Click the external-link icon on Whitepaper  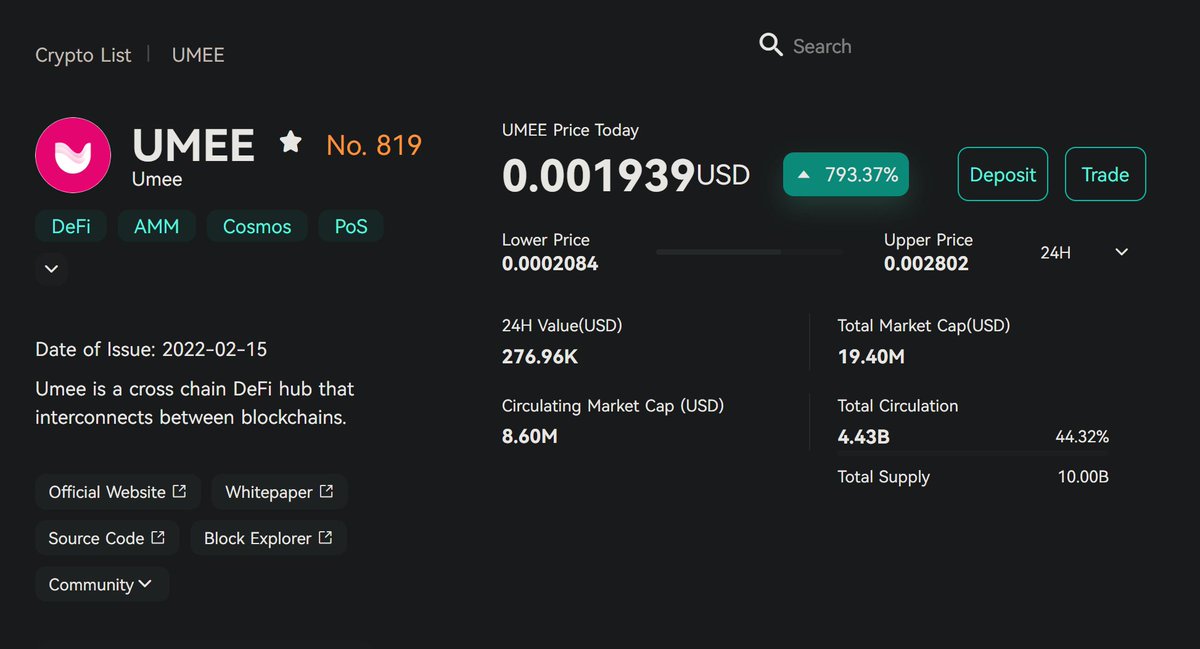(326, 491)
